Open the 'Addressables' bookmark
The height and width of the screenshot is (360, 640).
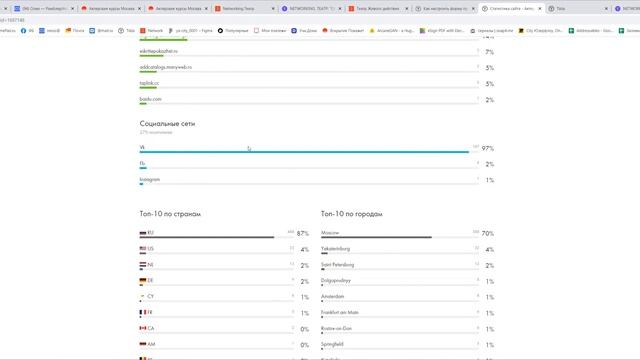pos(591,31)
